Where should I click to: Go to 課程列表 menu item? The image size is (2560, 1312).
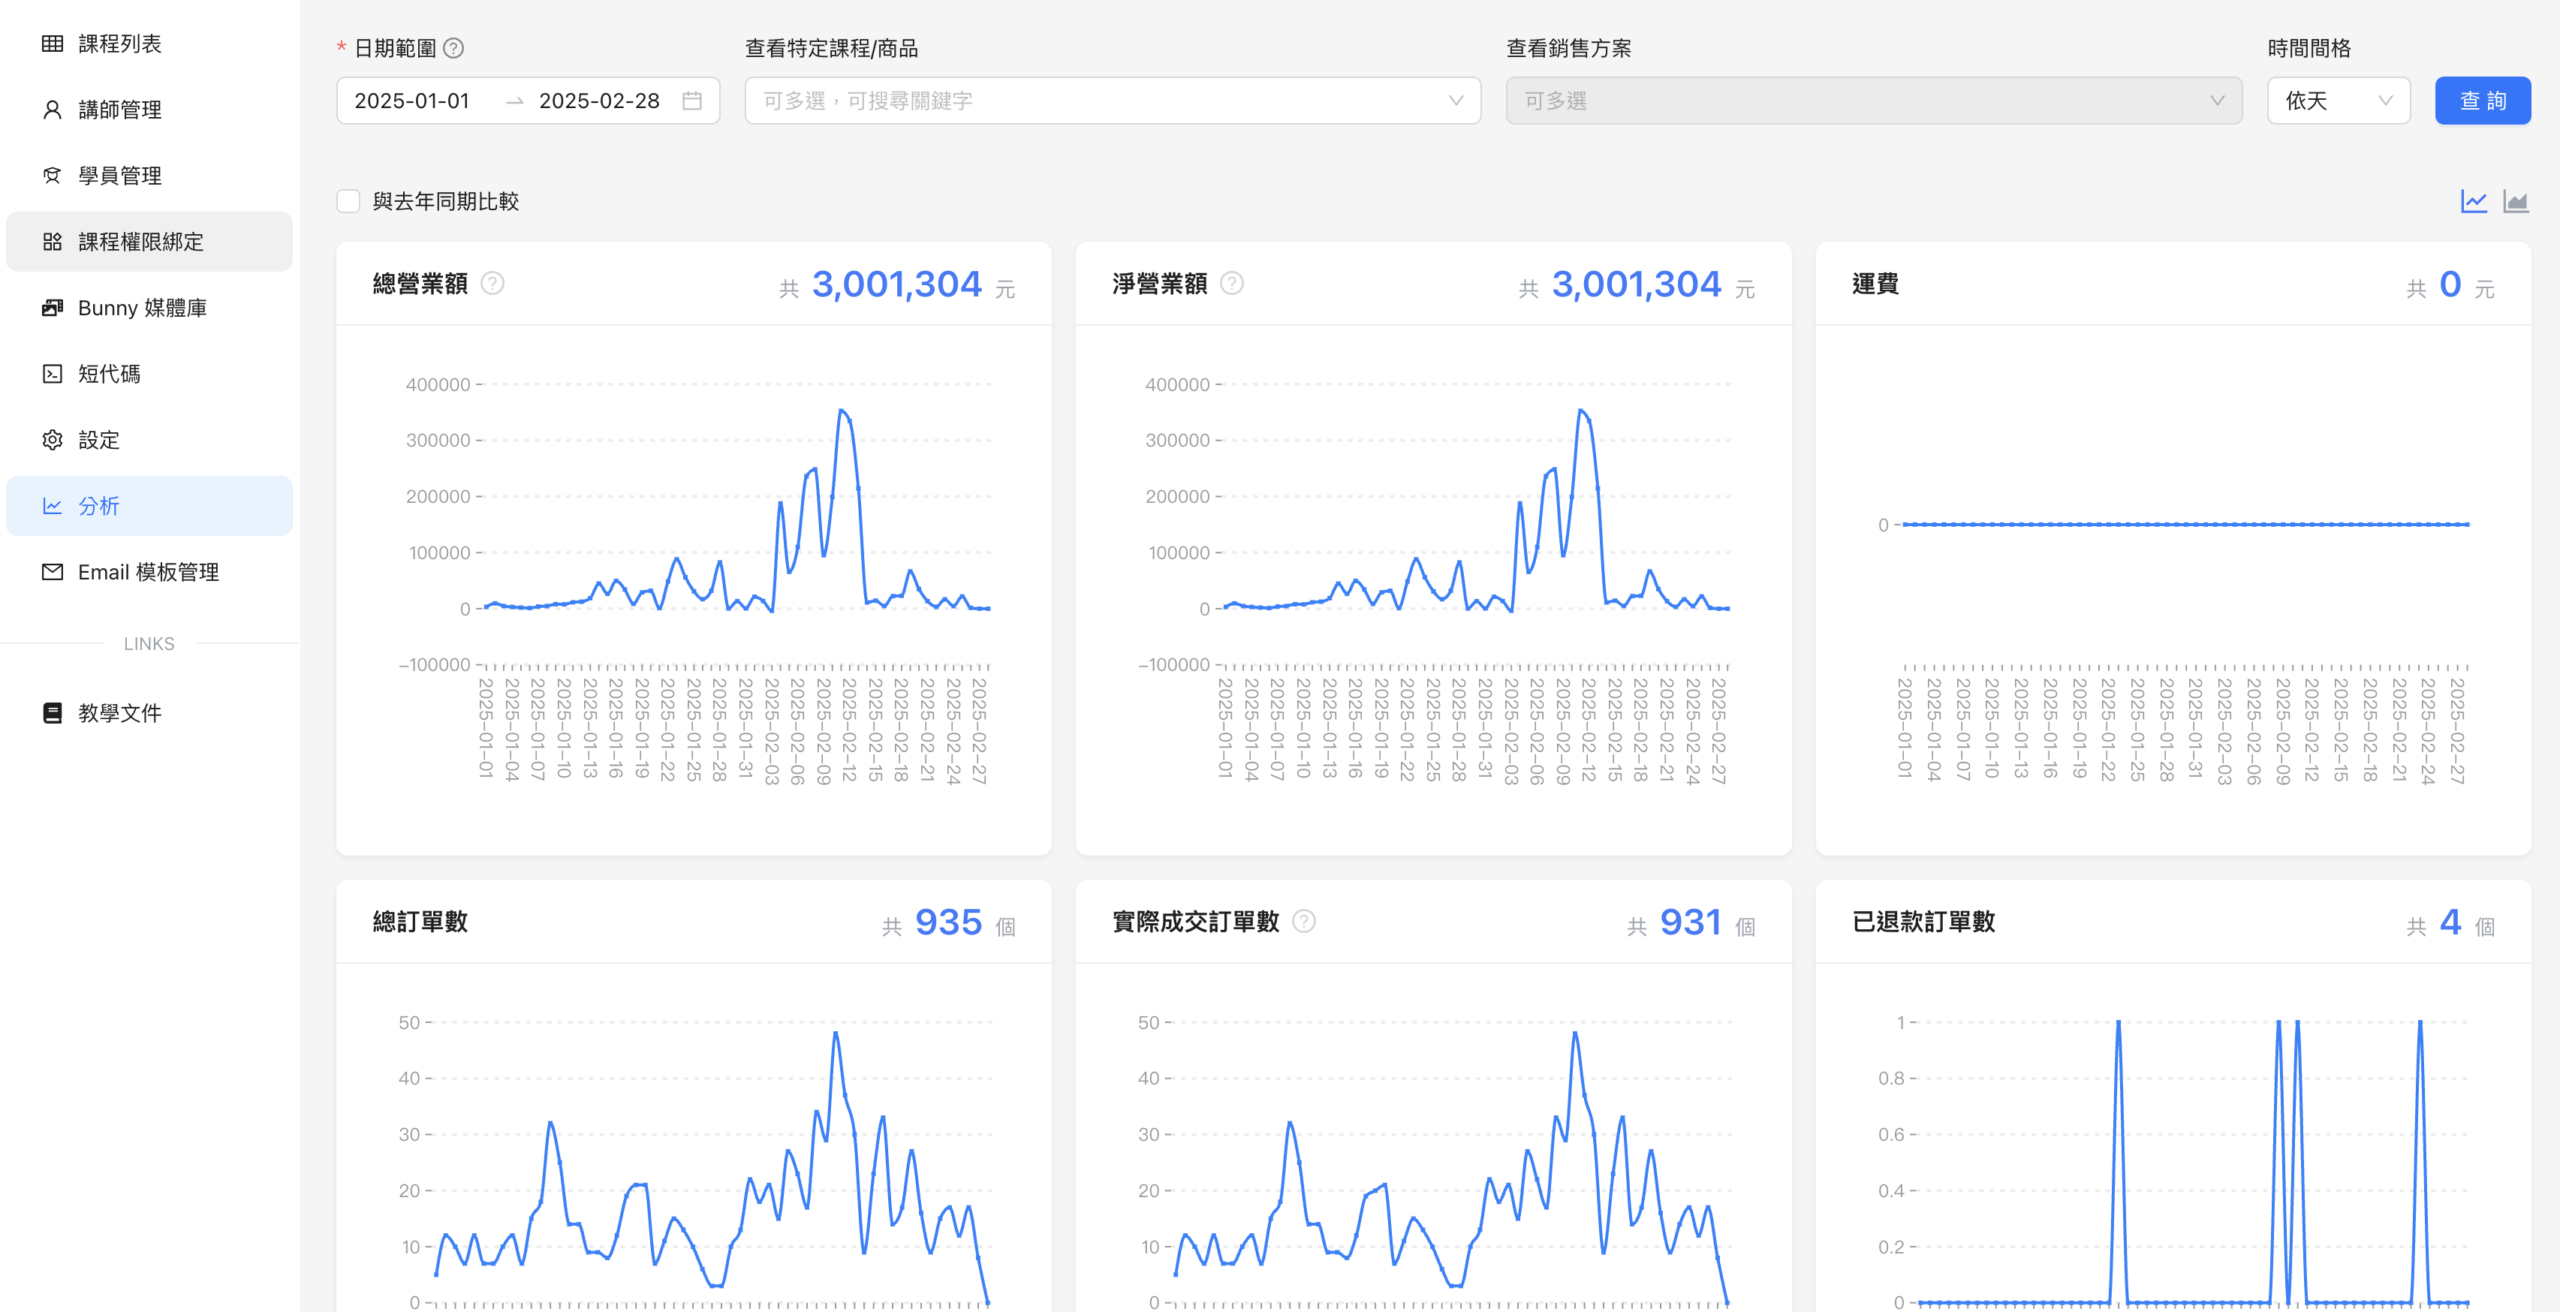pyautogui.click(x=120, y=44)
